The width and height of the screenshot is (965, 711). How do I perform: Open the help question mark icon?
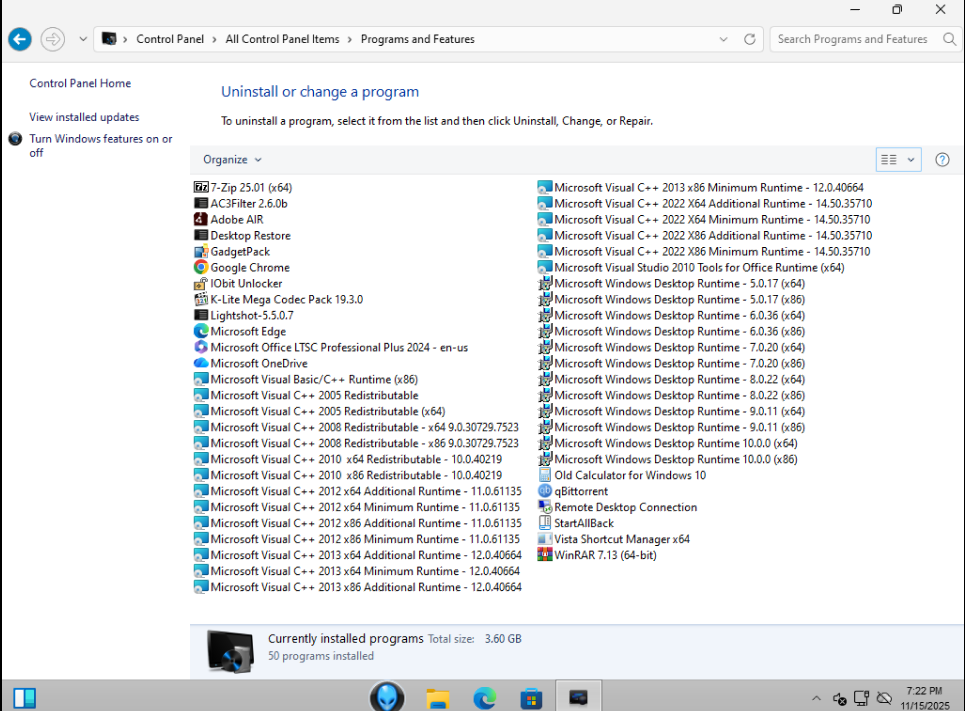tap(942, 160)
